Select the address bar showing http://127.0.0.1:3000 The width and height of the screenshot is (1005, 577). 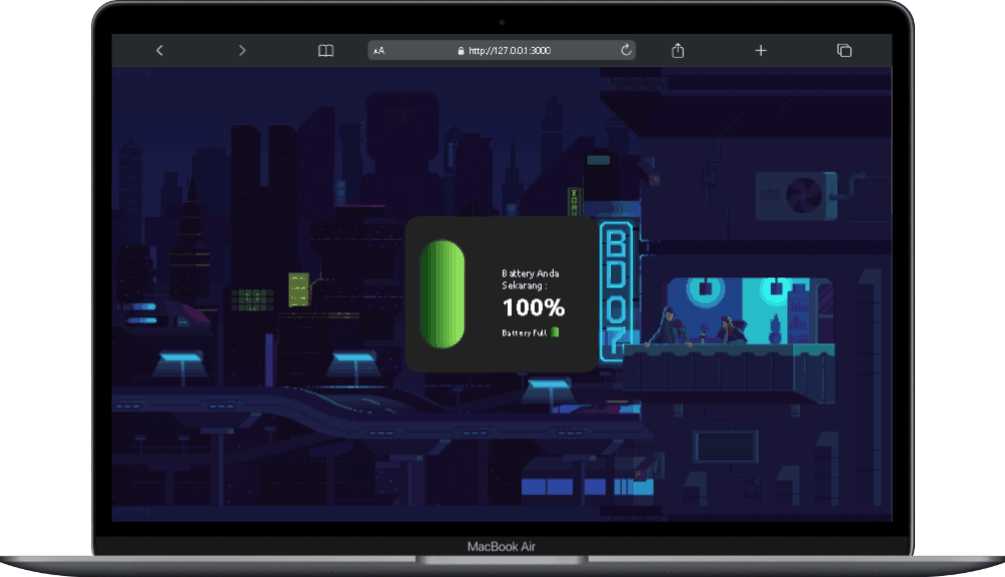502,50
